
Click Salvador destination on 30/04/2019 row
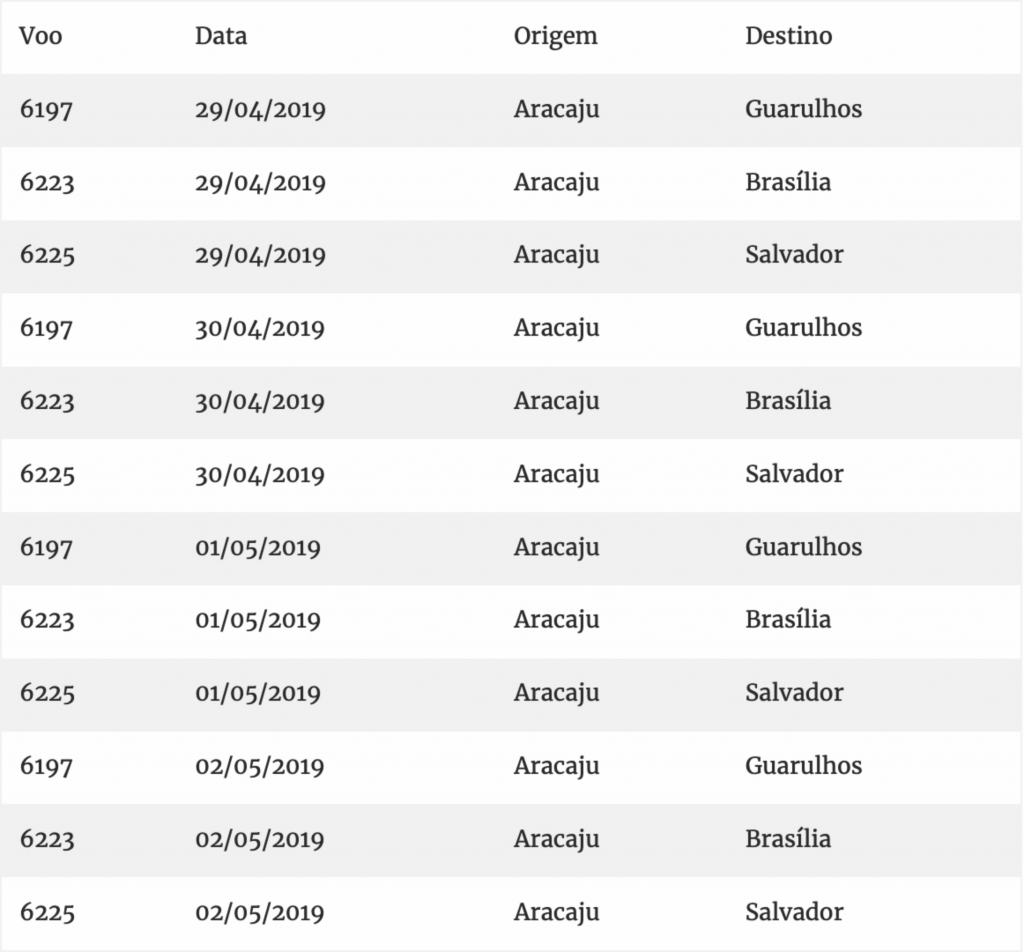coord(794,474)
